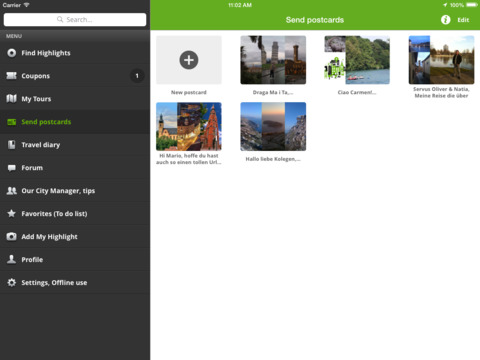
Task: Open the Profile menu entry
Action: (75, 259)
